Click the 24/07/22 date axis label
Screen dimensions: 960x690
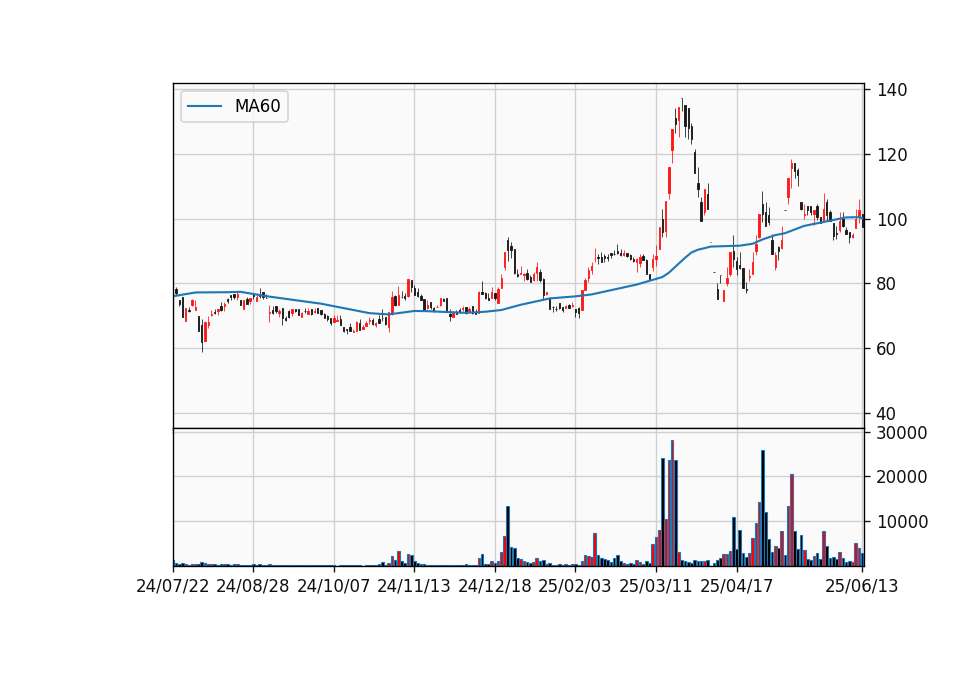pos(173,586)
